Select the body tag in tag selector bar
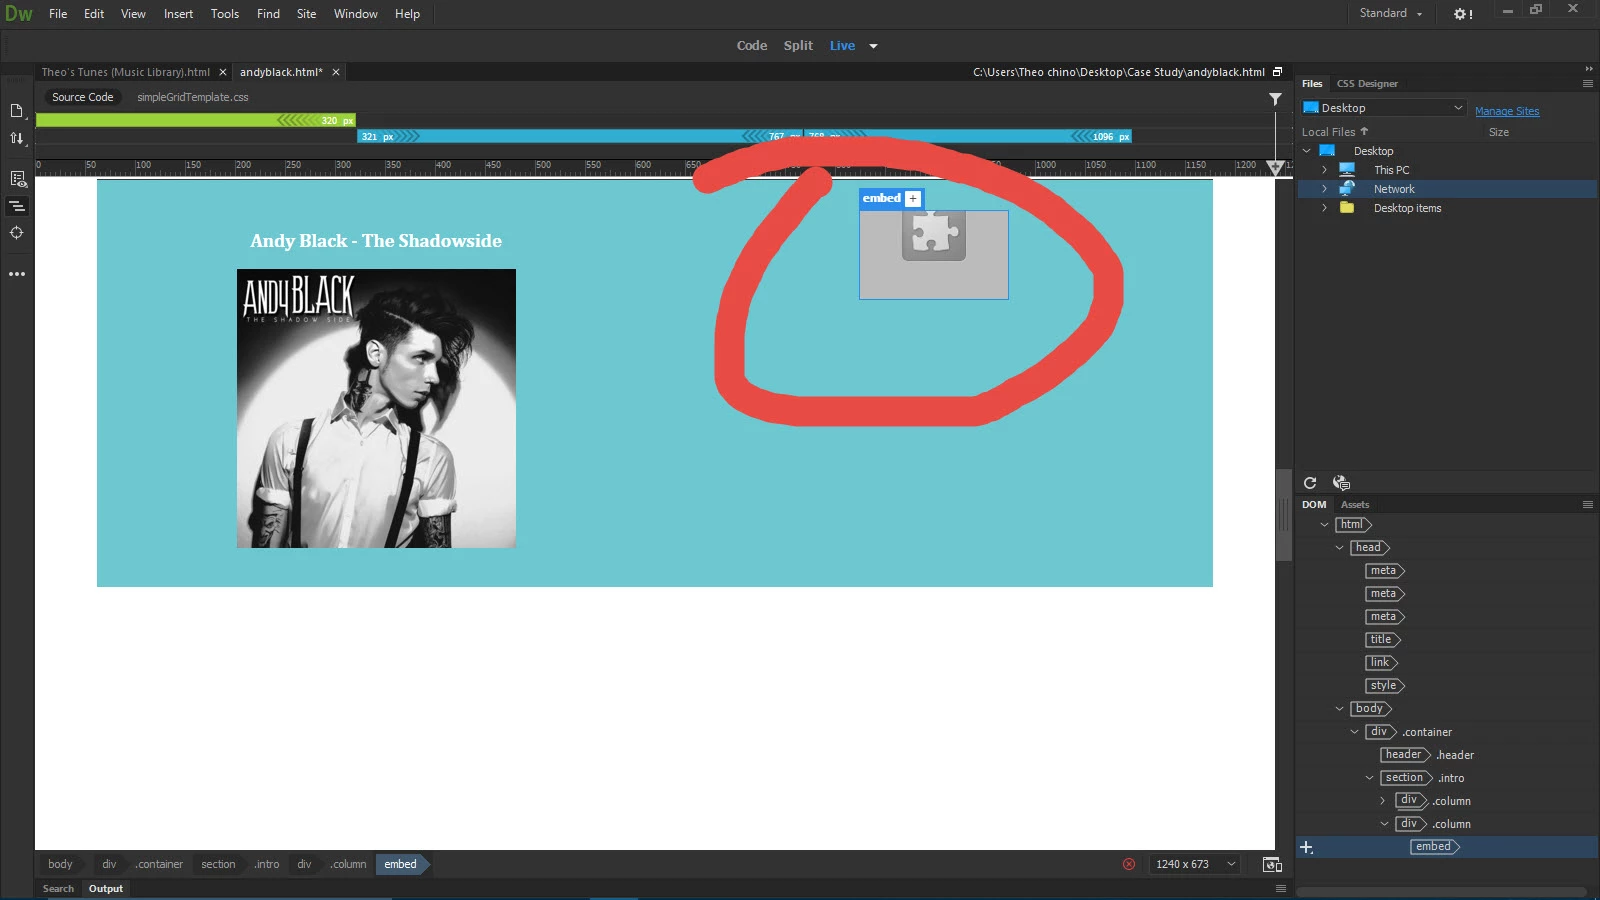 60,864
